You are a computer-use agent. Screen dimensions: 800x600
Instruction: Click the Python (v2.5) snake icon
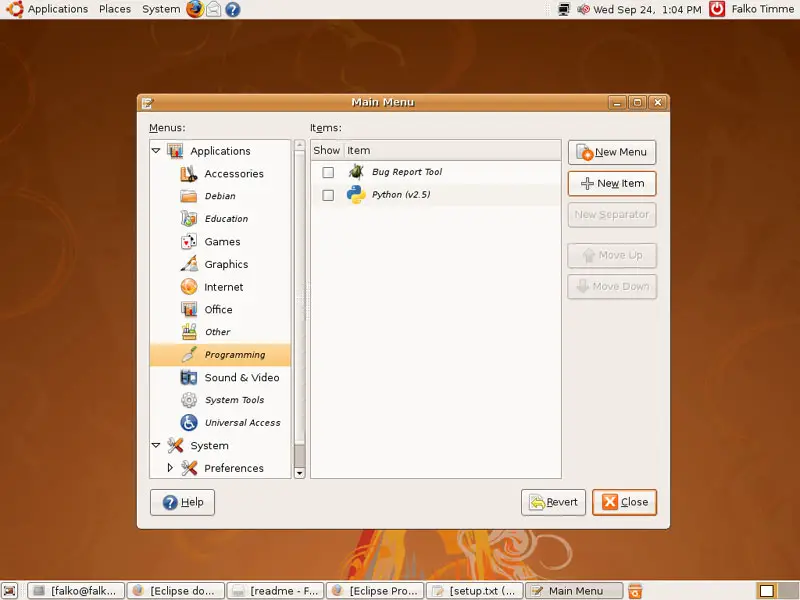[356, 194]
